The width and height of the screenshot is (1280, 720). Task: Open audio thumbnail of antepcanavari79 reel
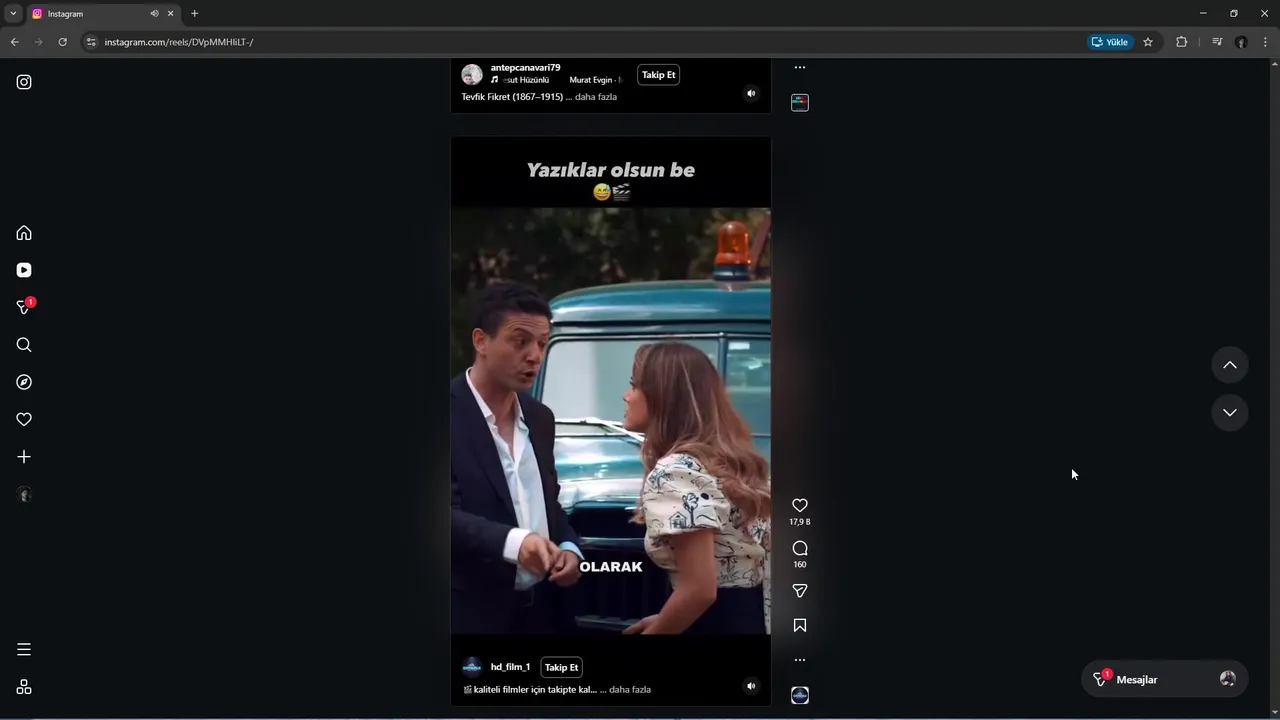coord(800,102)
